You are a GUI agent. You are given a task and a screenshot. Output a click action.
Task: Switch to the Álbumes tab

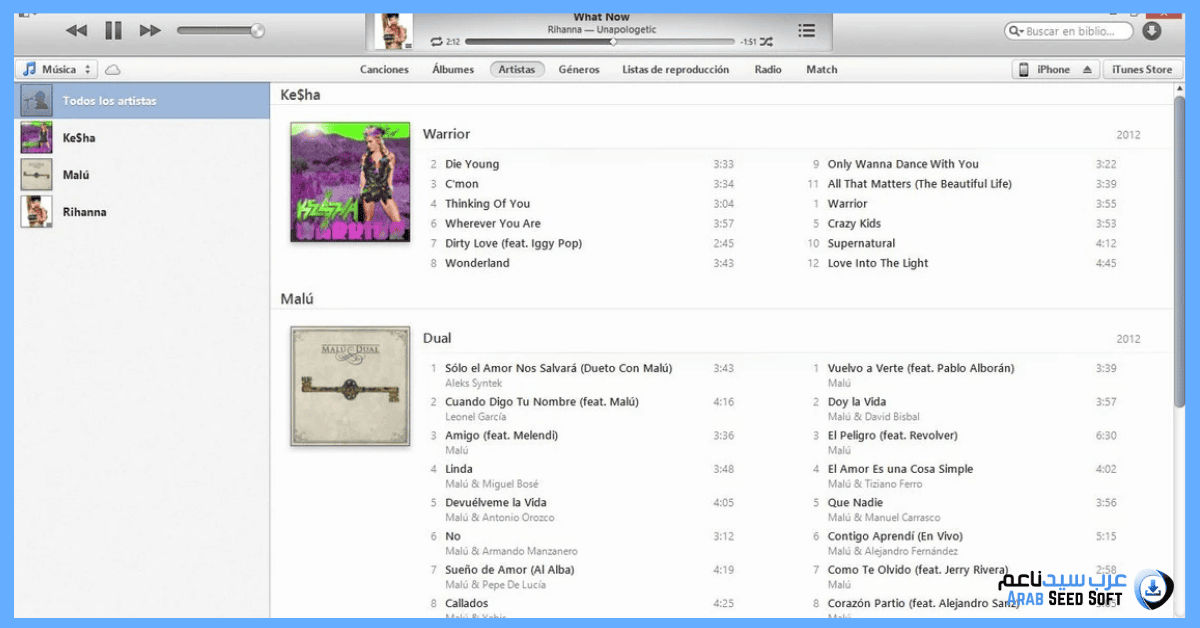(x=453, y=70)
